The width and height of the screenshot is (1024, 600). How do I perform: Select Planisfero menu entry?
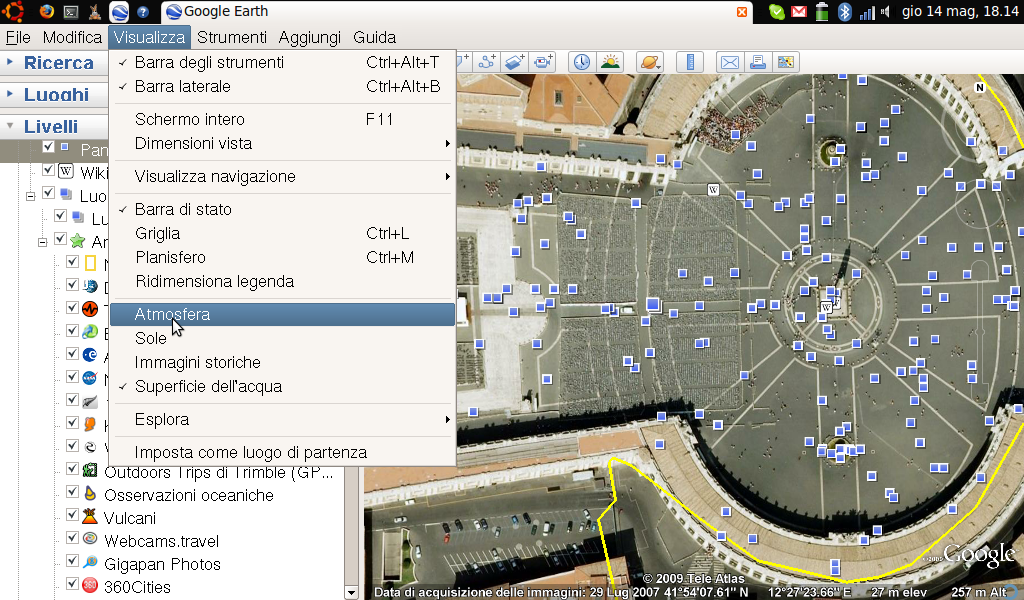[282, 257]
